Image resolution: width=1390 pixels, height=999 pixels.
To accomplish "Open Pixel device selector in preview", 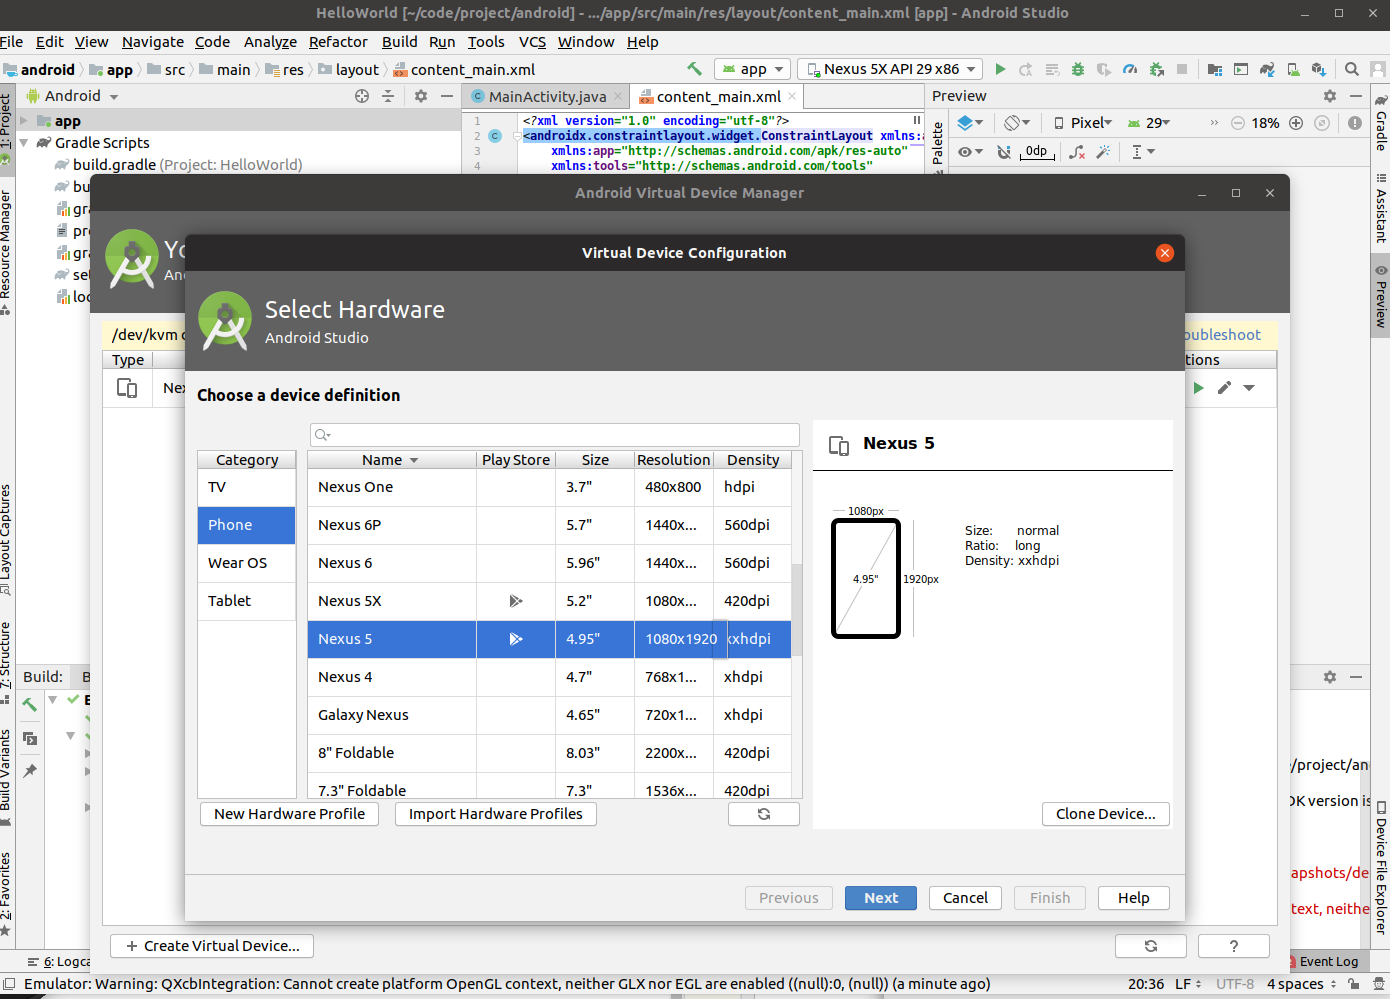I will [x=1083, y=123].
